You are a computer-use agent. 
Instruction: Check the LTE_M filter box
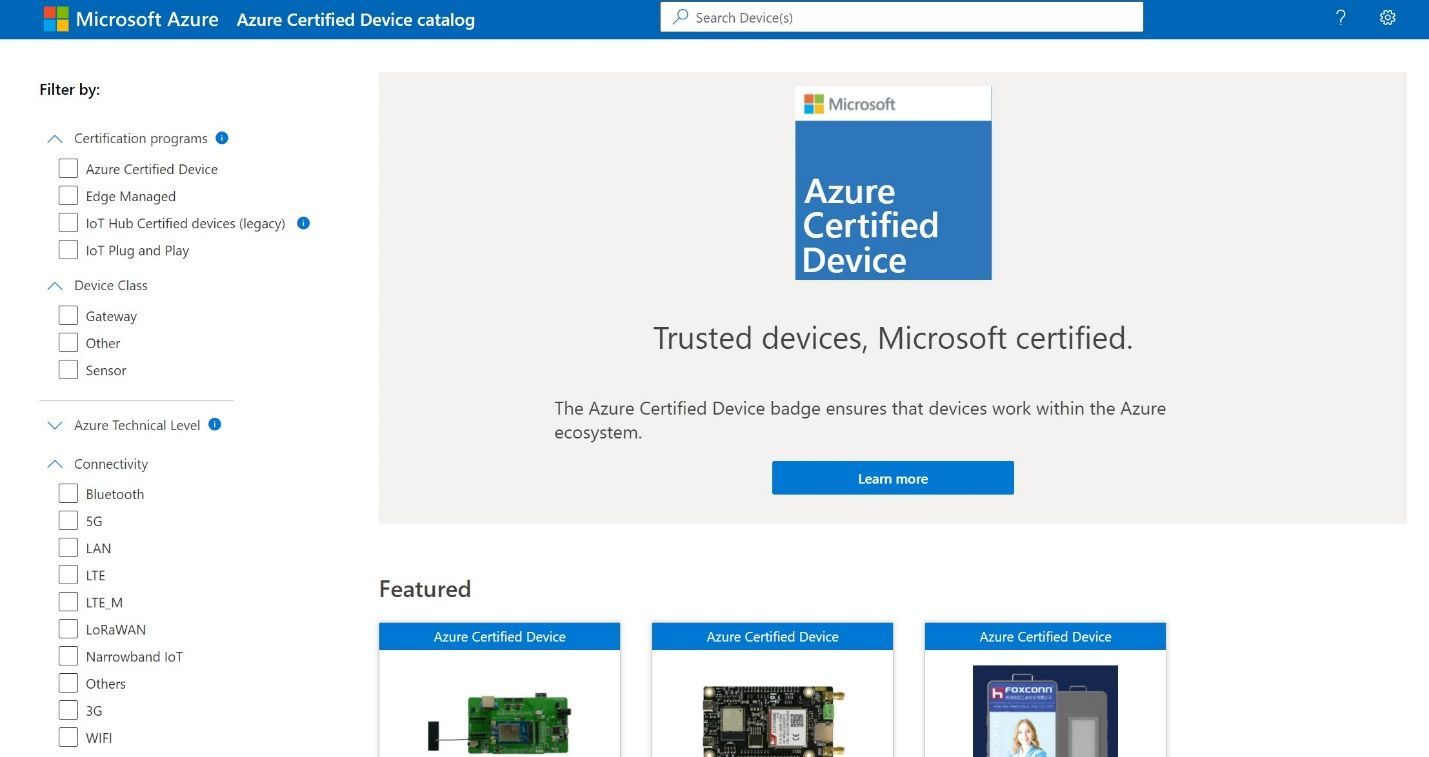pyautogui.click(x=68, y=601)
